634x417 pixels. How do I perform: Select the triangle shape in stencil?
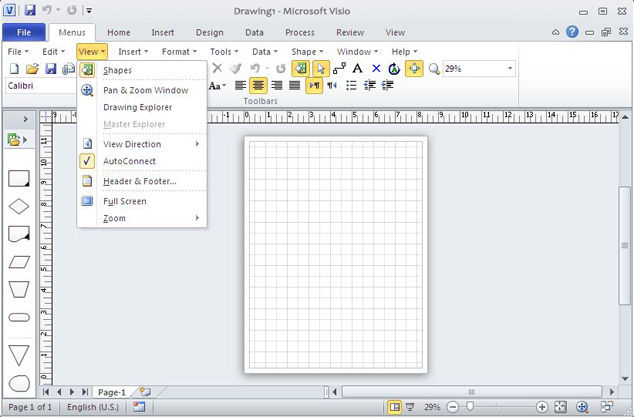[19, 355]
